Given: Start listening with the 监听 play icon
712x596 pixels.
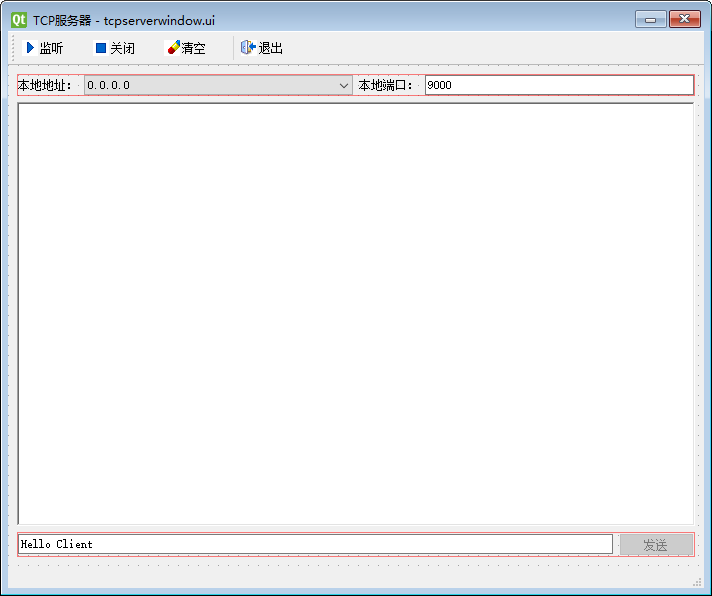Looking at the screenshot, I should coord(30,48).
